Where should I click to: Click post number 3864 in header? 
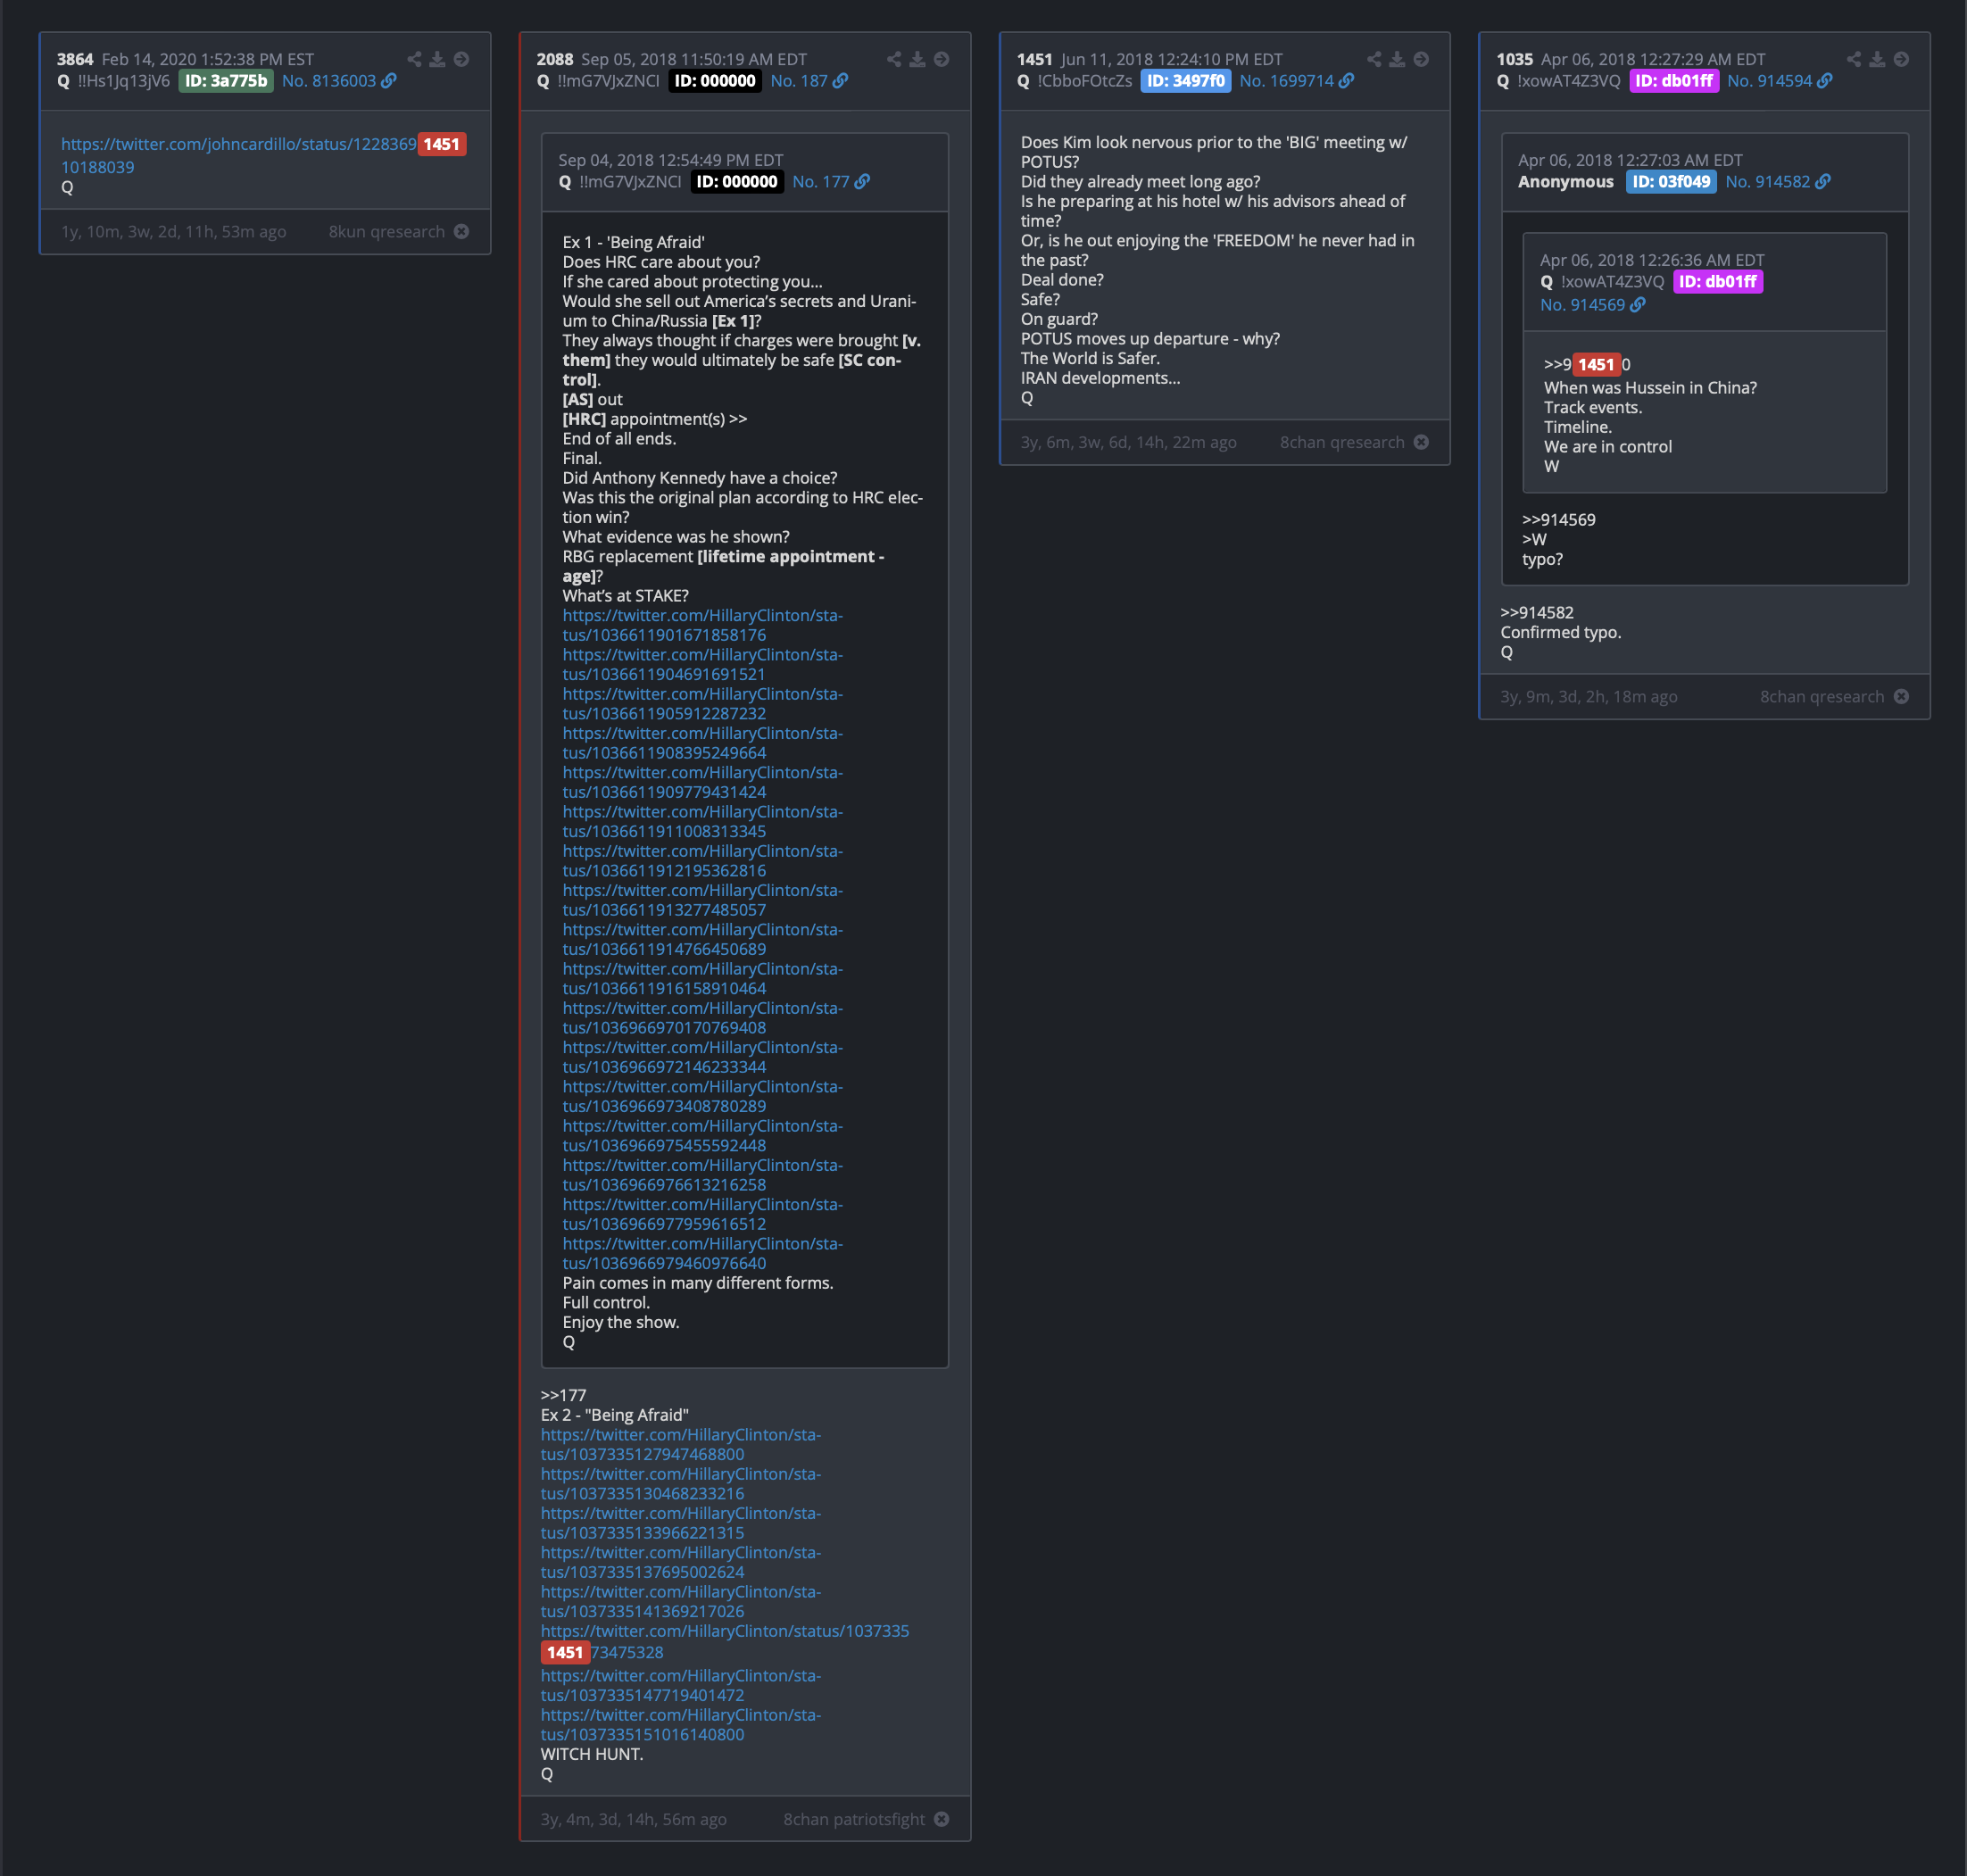click(x=75, y=59)
